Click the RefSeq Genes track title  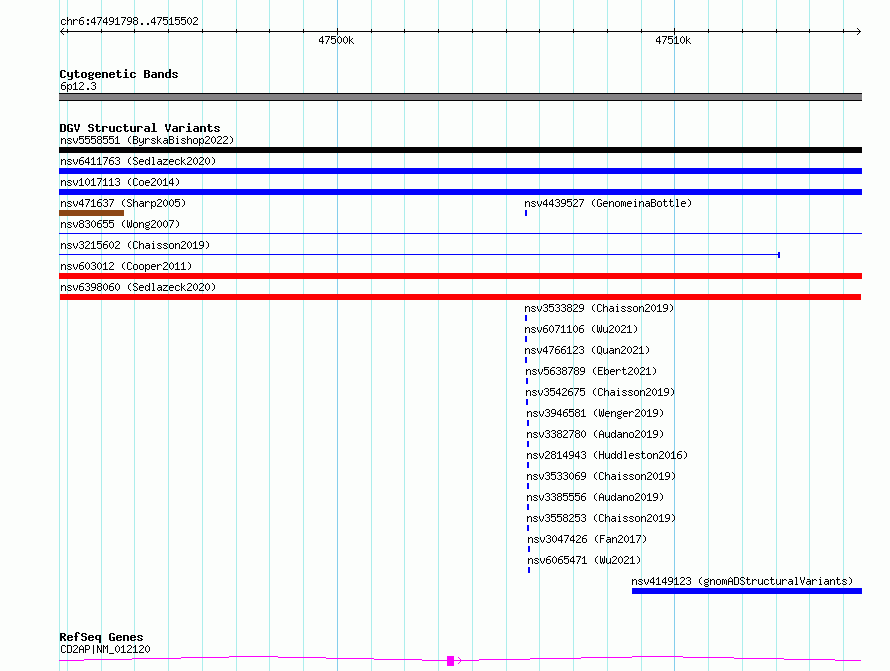101,637
